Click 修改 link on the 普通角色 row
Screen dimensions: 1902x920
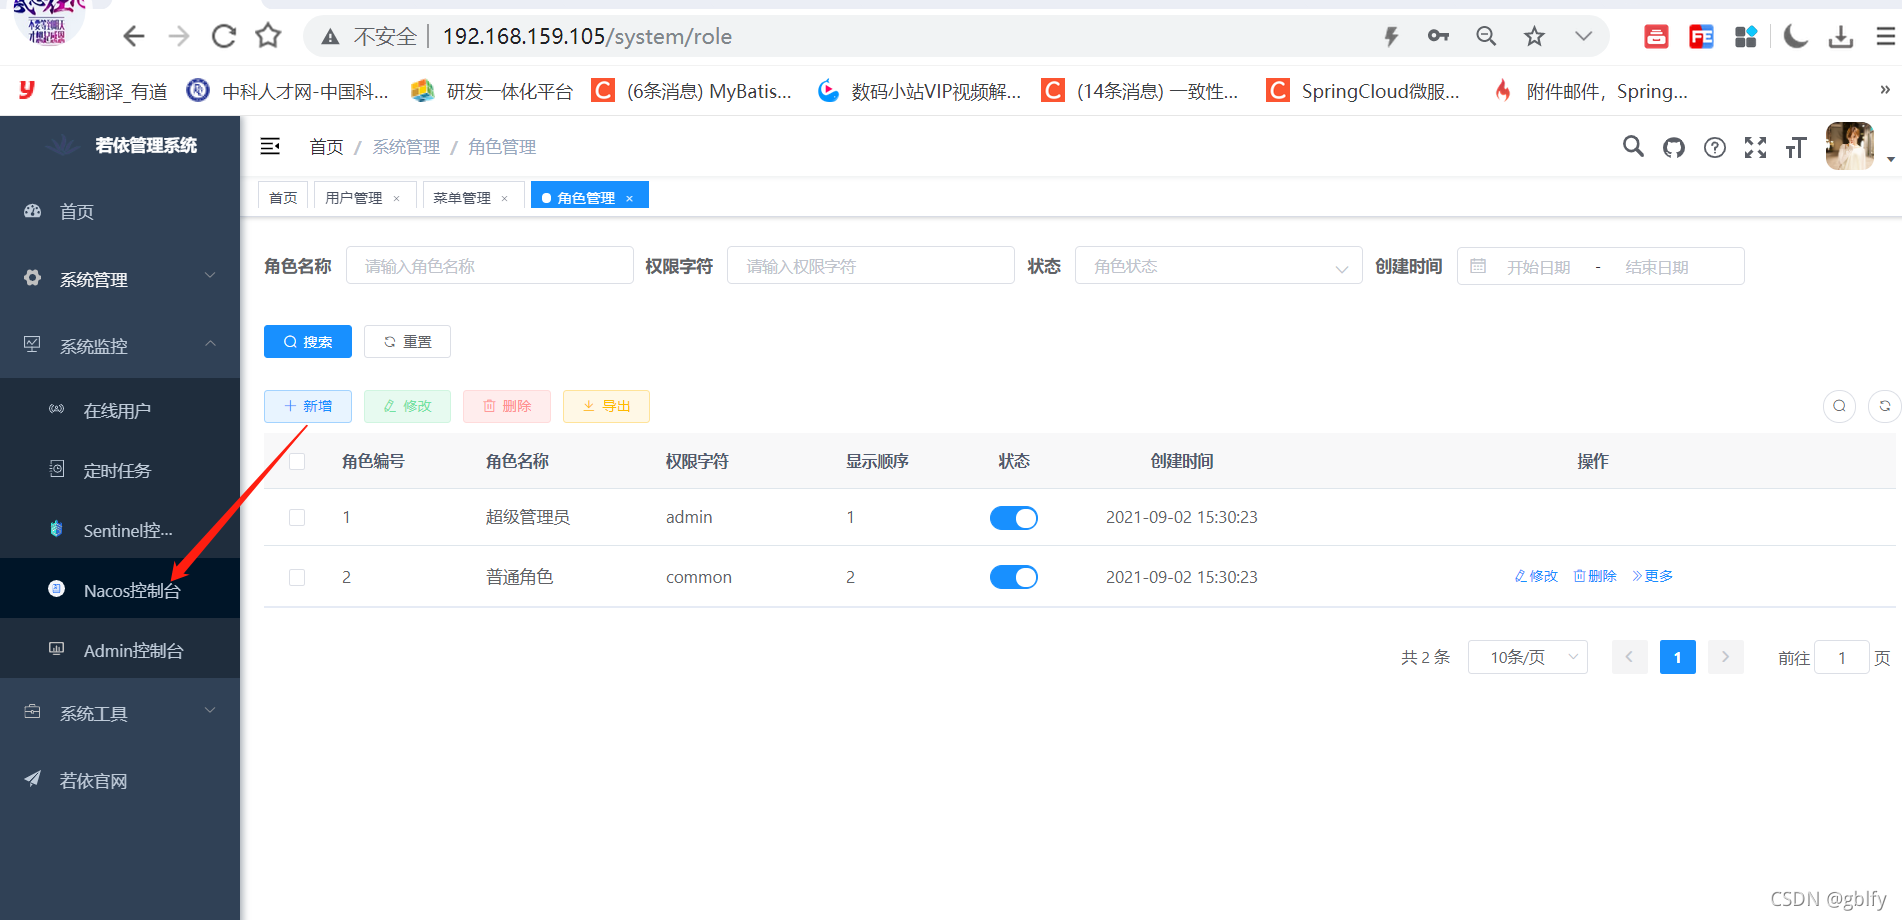pyautogui.click(x=1535, y=576)
